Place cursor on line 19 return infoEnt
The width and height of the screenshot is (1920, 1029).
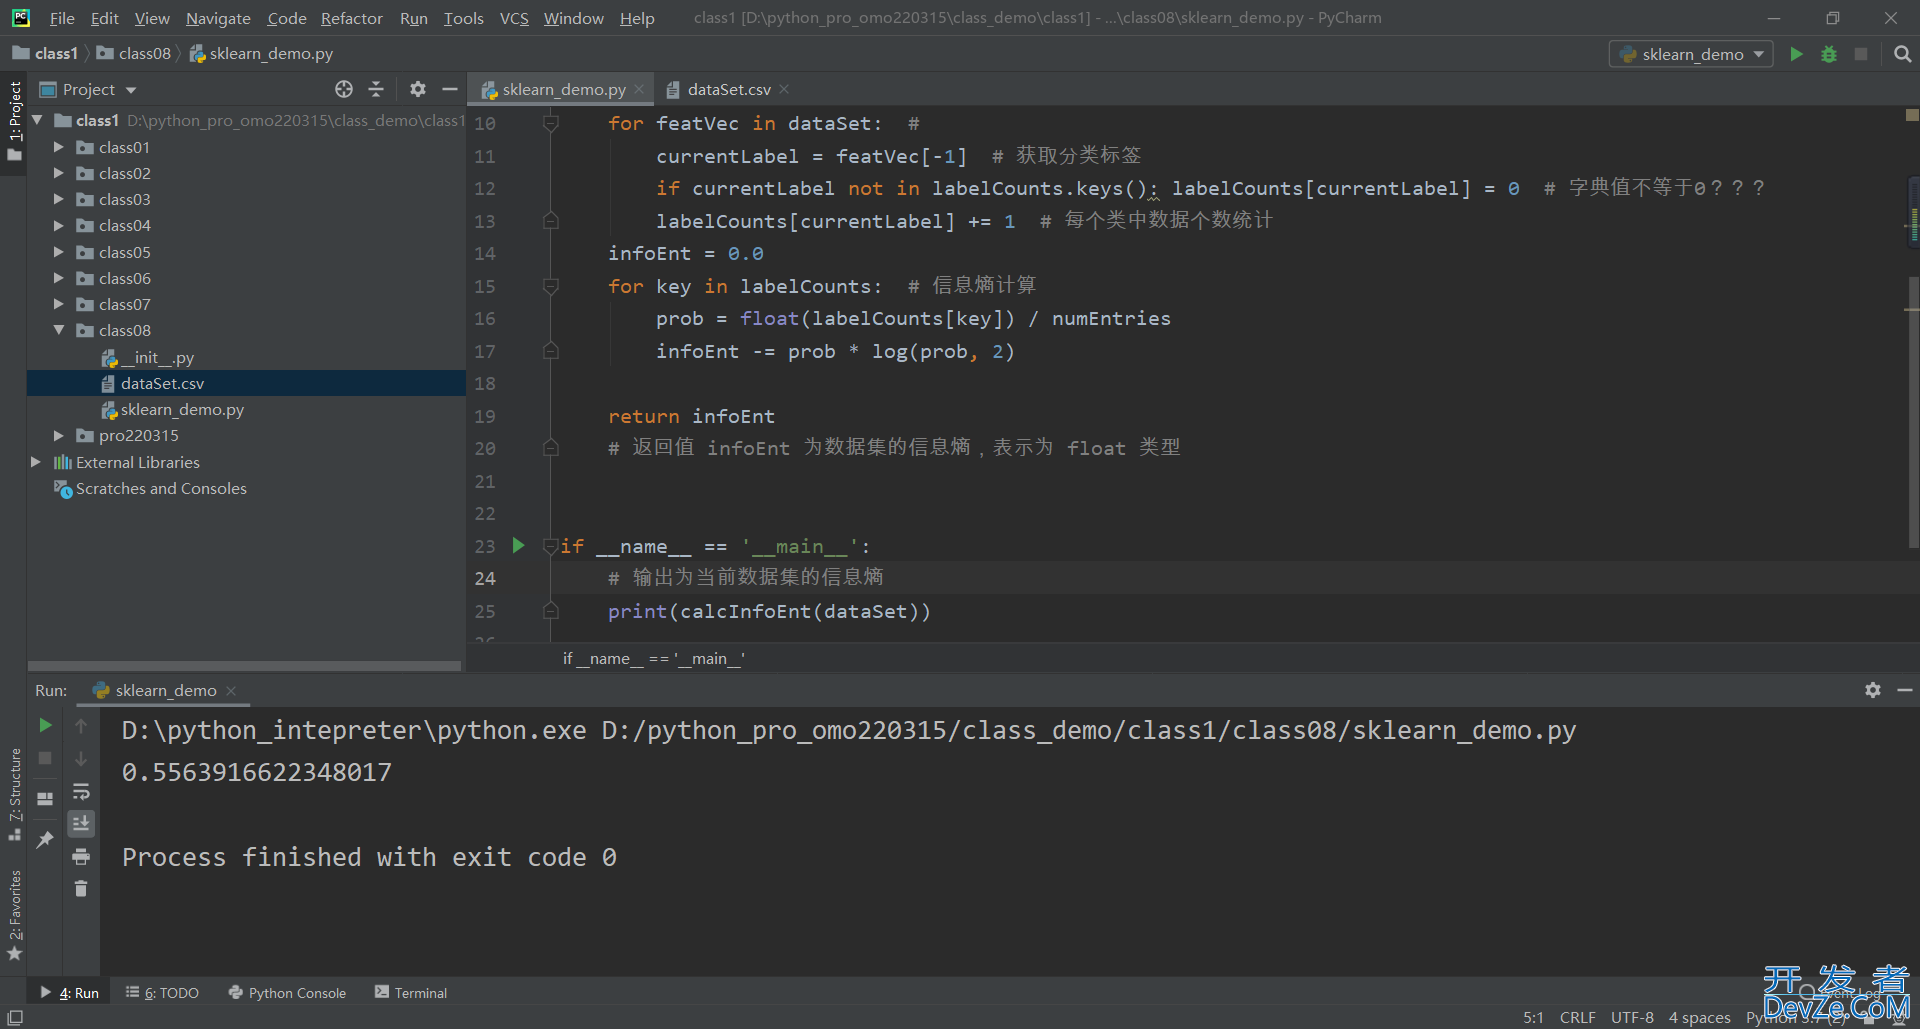[691, 416]
